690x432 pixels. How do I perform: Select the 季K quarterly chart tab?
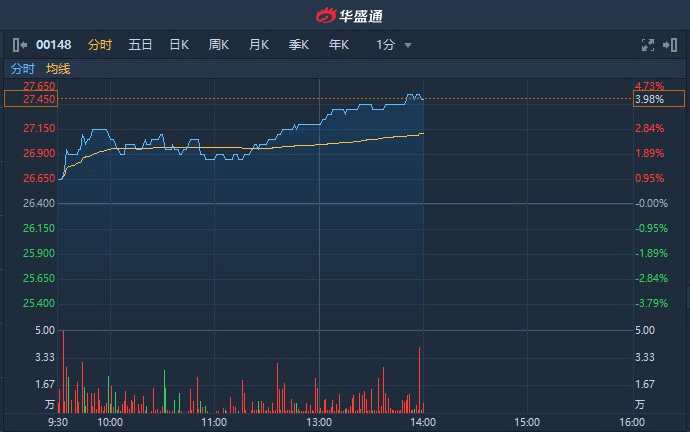pos(299,45)
